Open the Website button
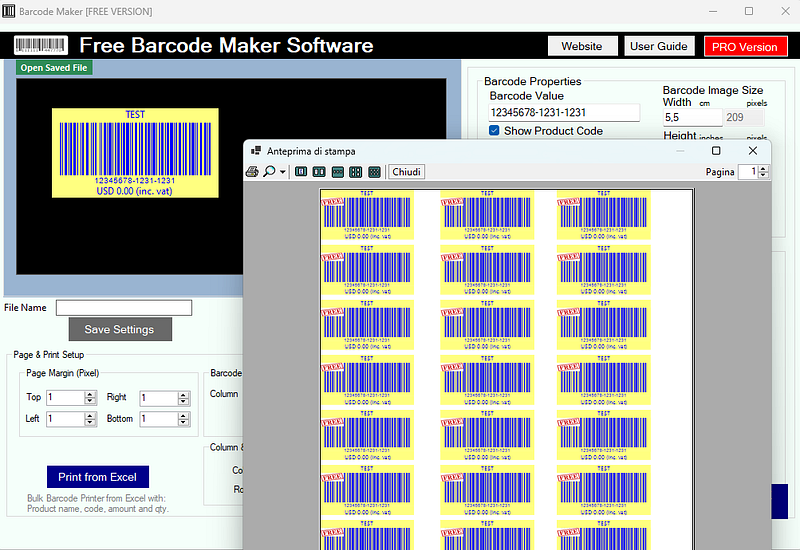The width and height of the screenshot is (800, 550). point(582,46)
